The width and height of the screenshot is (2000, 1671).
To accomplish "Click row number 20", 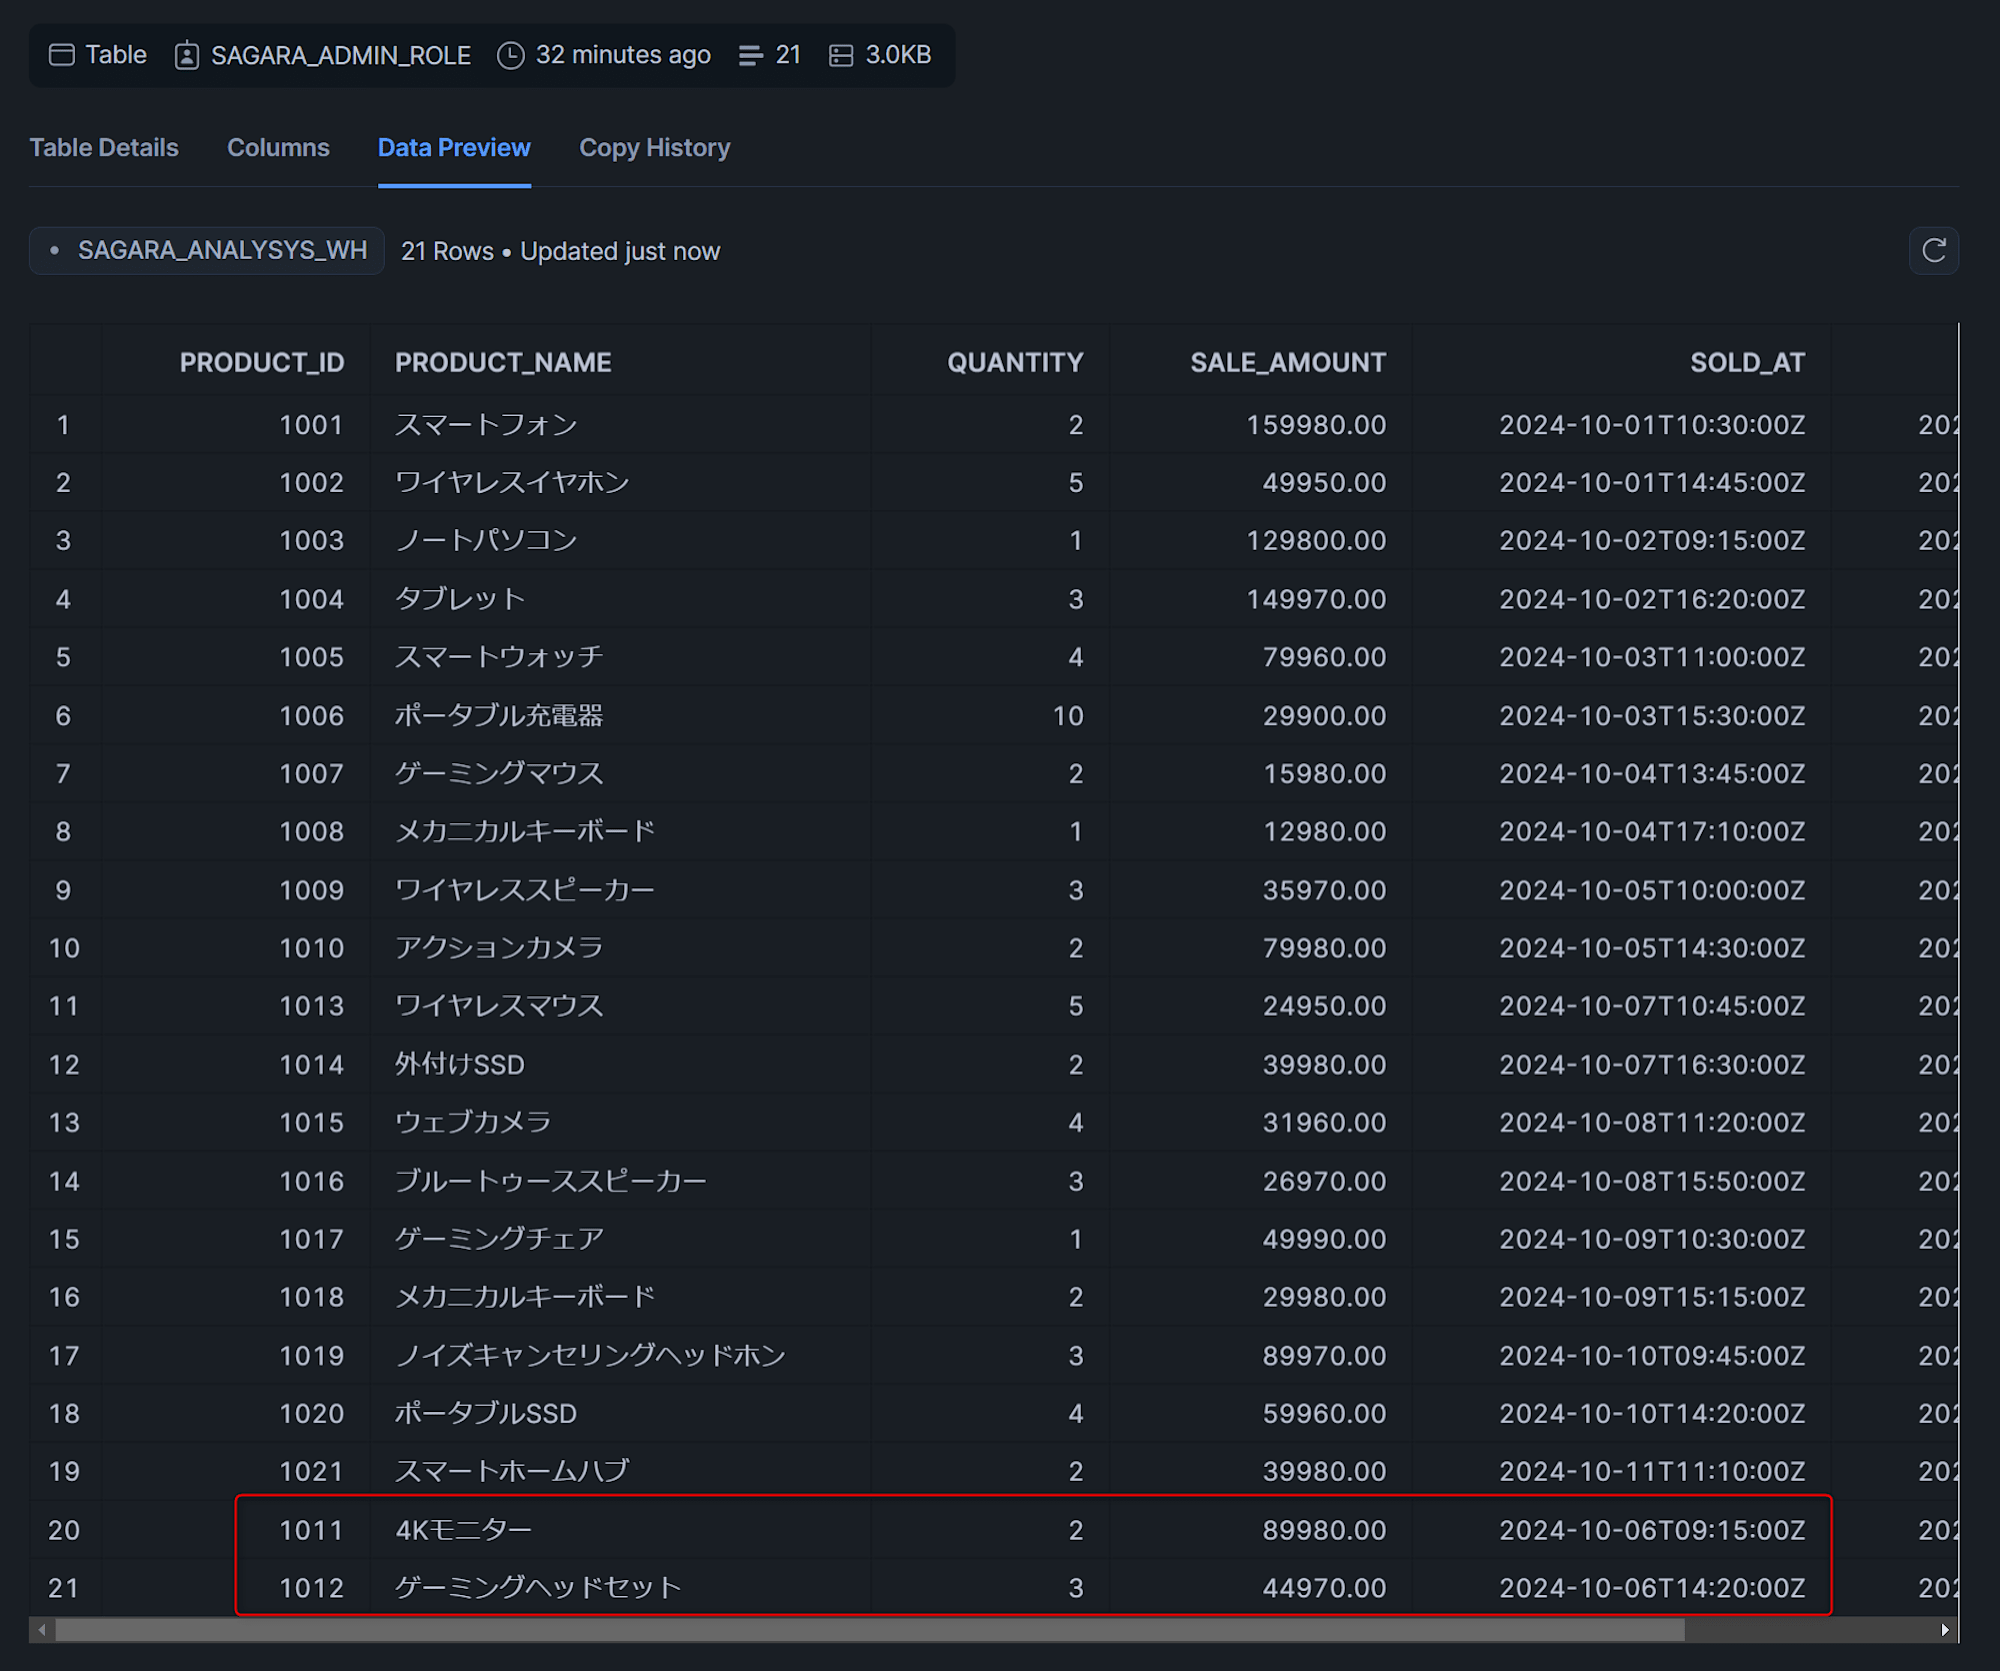I will (x=64, y=1530).
